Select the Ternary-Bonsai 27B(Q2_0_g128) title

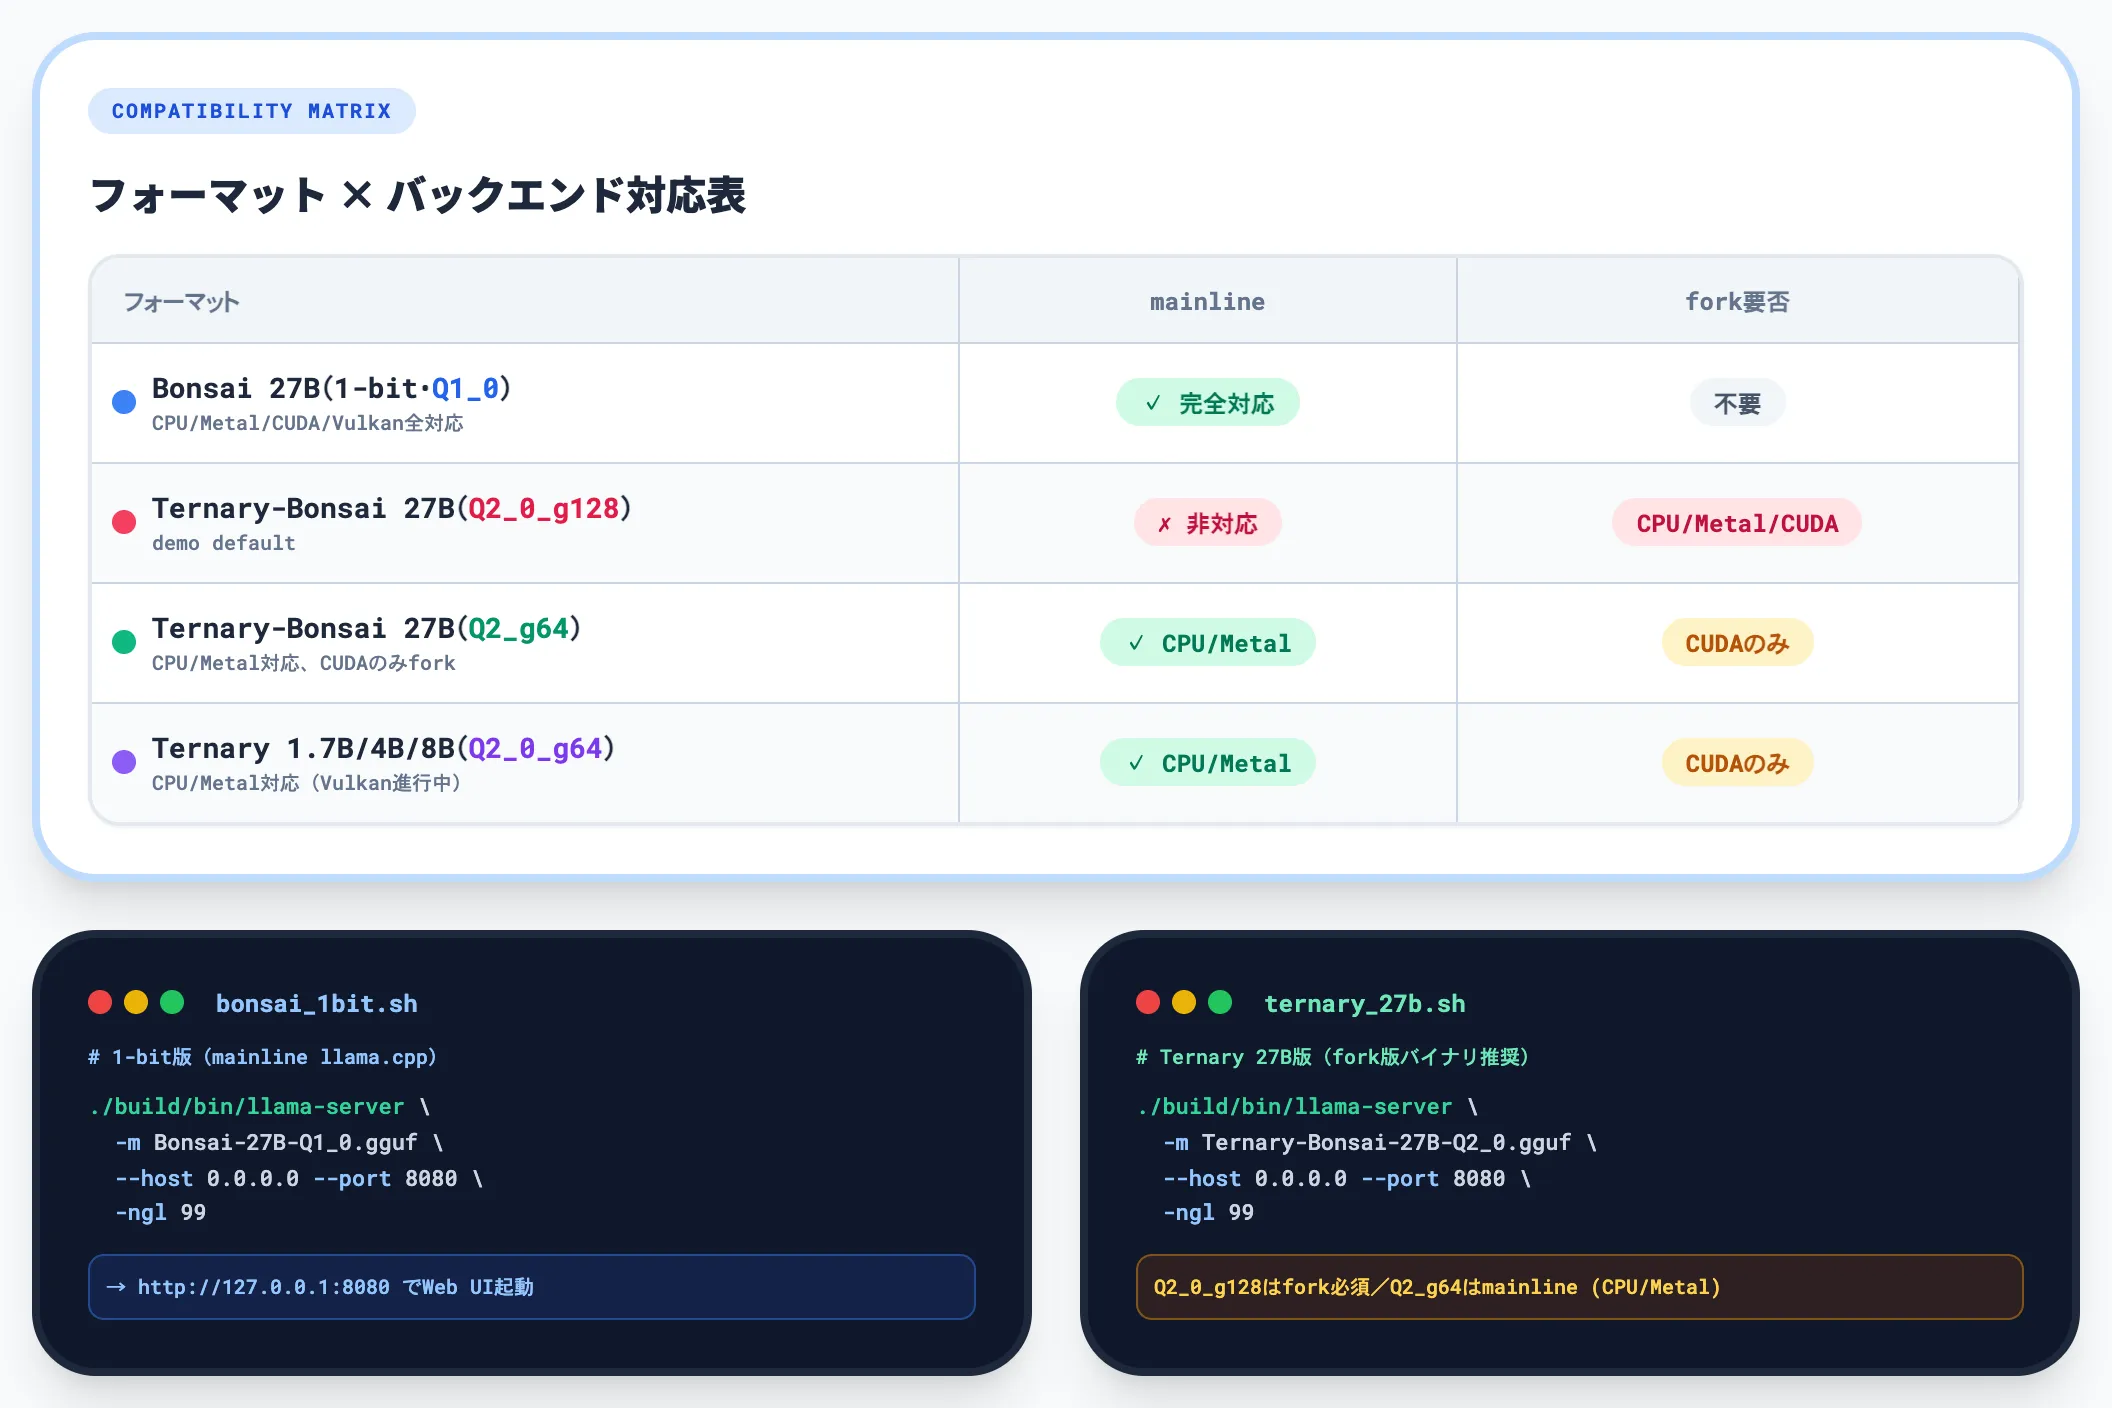(x=392, y=508)
